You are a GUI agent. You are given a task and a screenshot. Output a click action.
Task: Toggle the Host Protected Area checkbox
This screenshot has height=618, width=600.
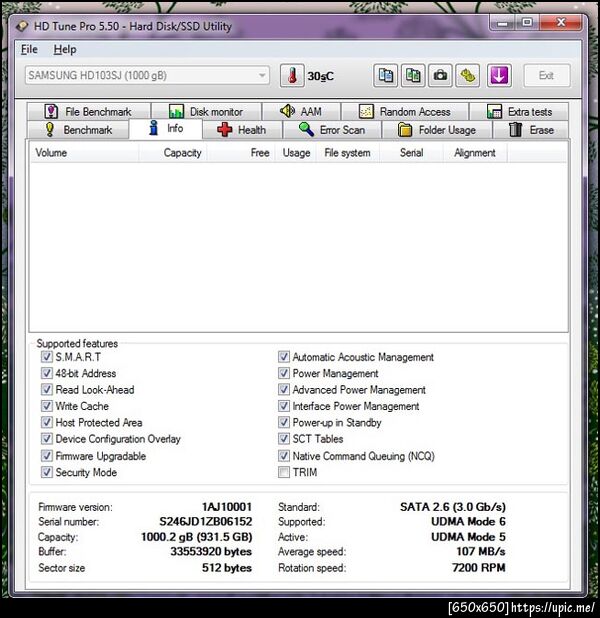click(x=47, y=422)
